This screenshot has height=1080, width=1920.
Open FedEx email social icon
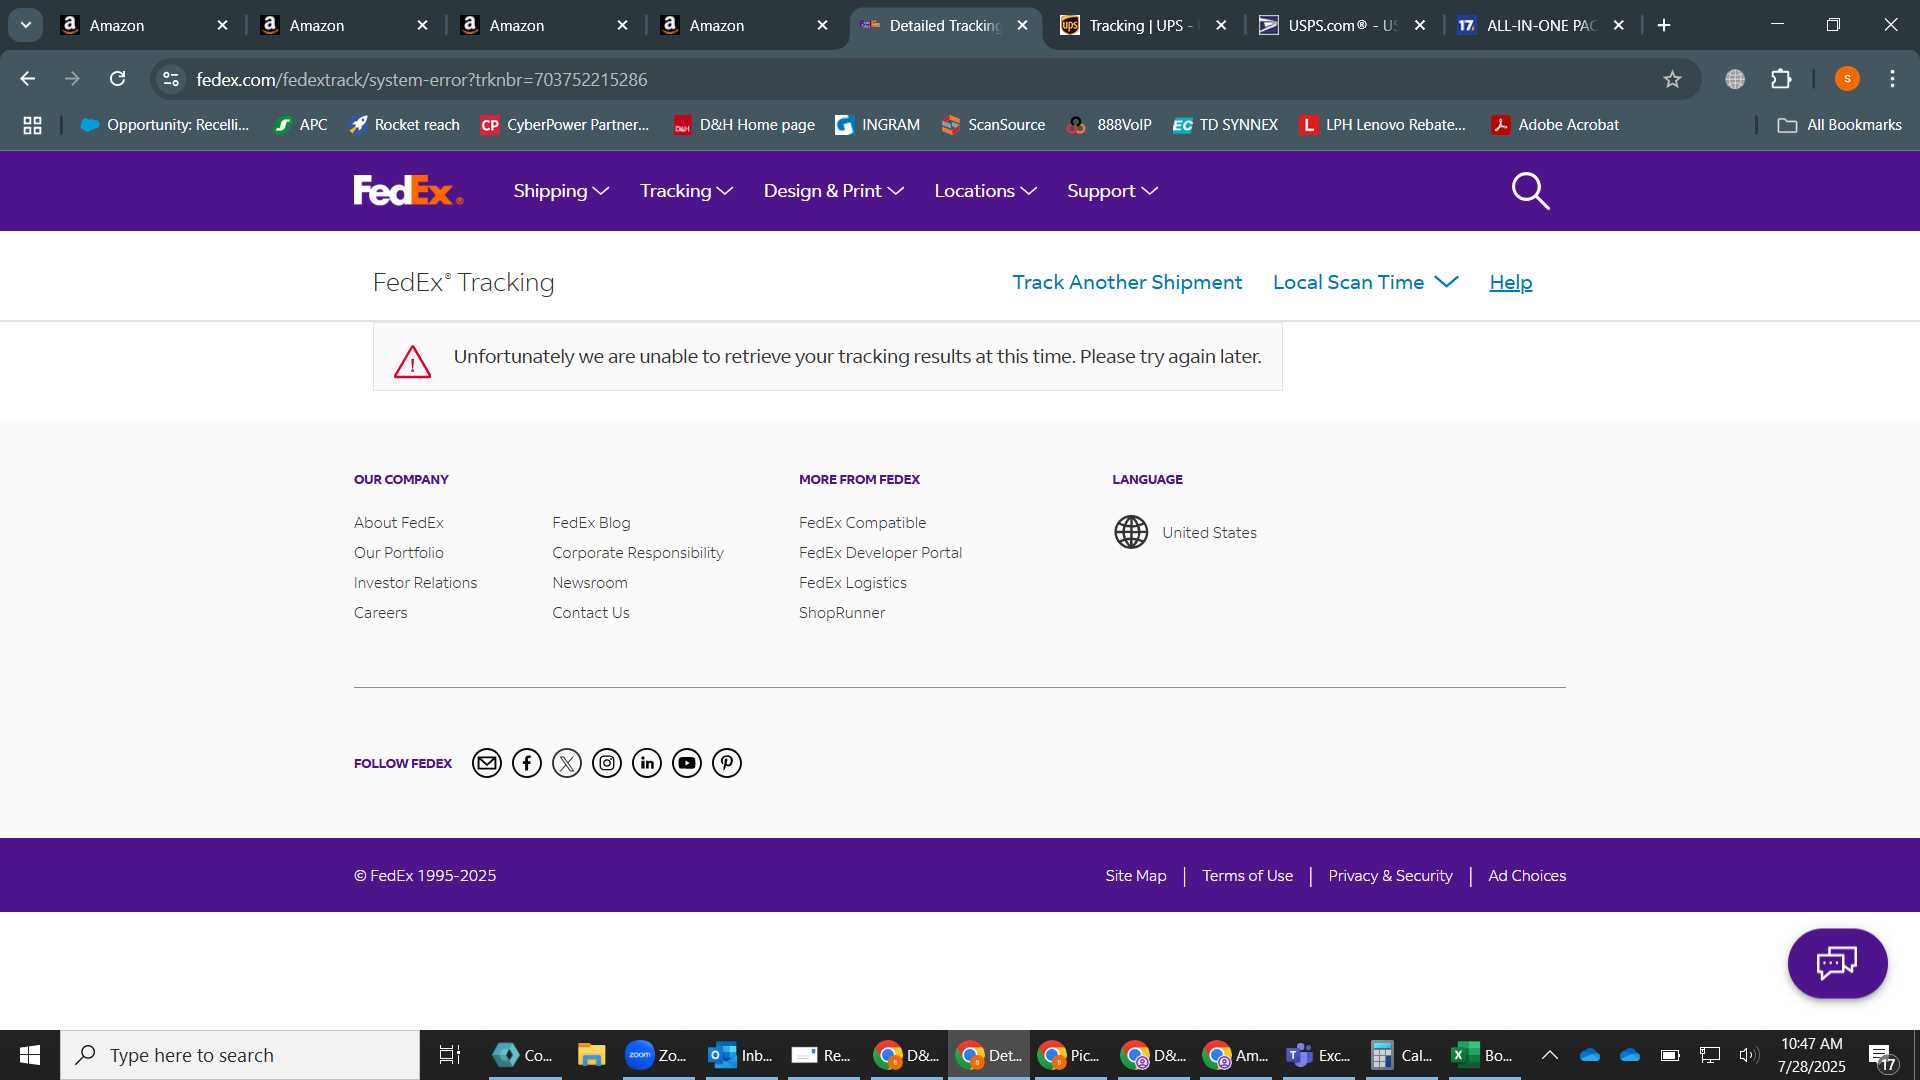[487, 763]
